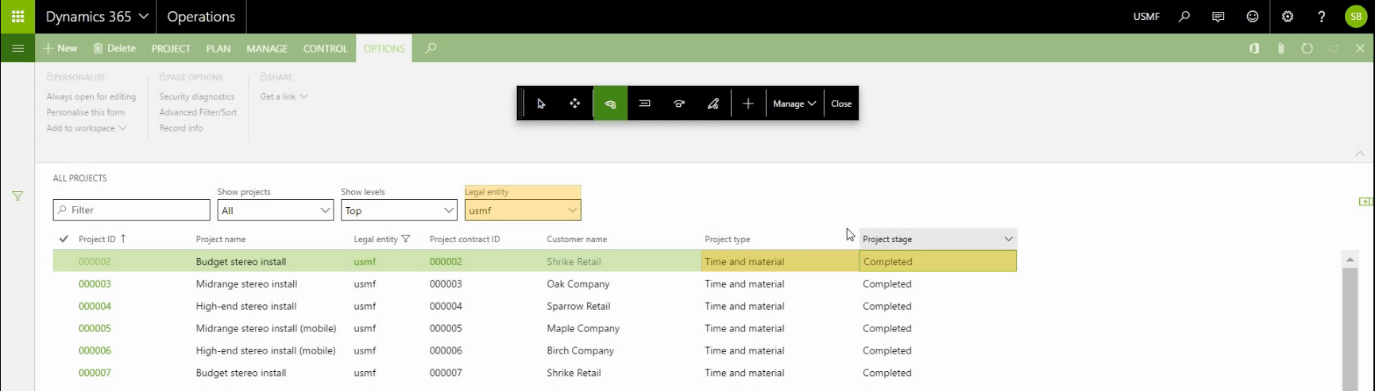Toggle the select-all checkmark in grid header
Screen dimensions: 1375x391
click(x=64, y=239)
